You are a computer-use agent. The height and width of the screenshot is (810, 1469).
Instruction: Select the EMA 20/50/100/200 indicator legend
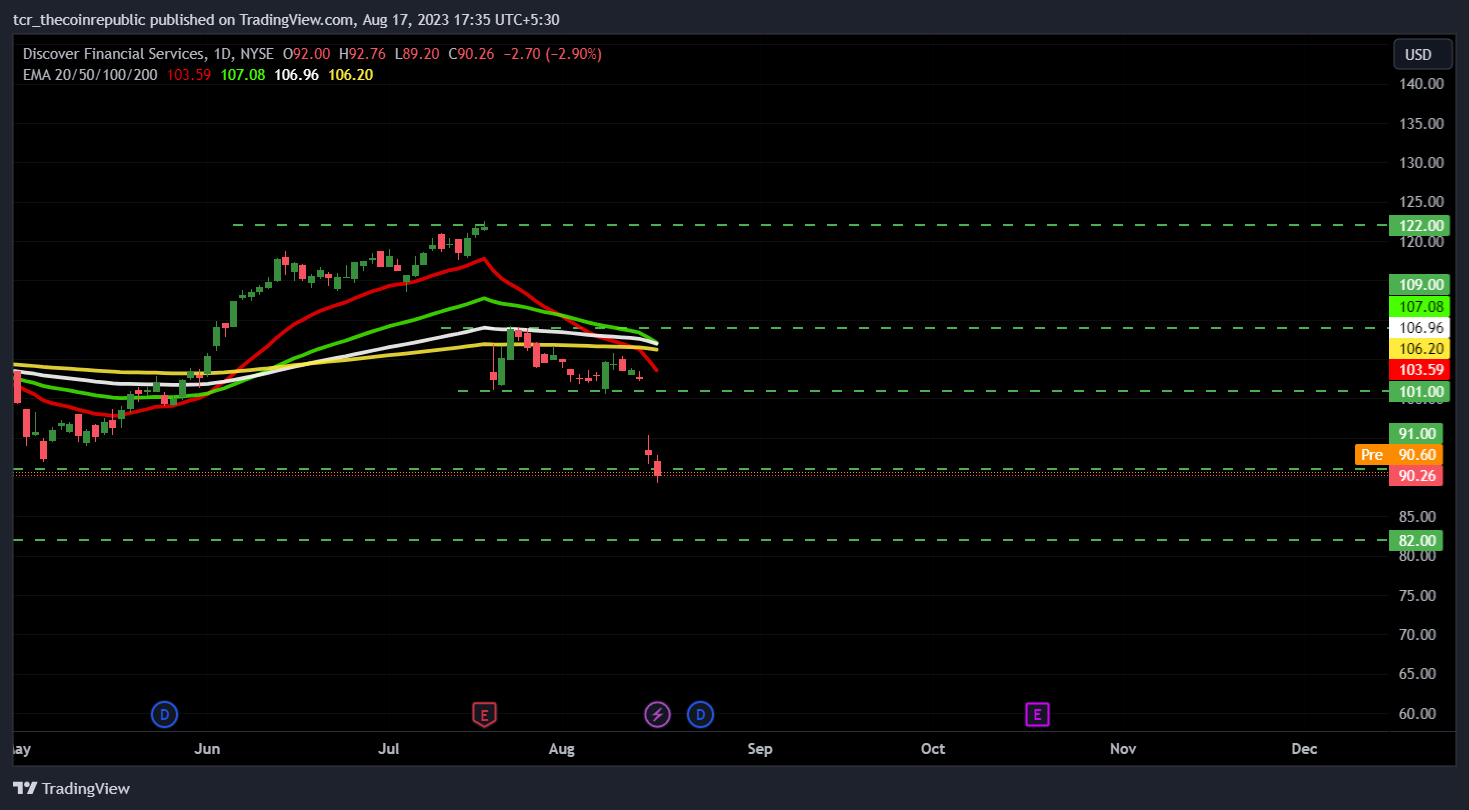[x=90, y=74]
